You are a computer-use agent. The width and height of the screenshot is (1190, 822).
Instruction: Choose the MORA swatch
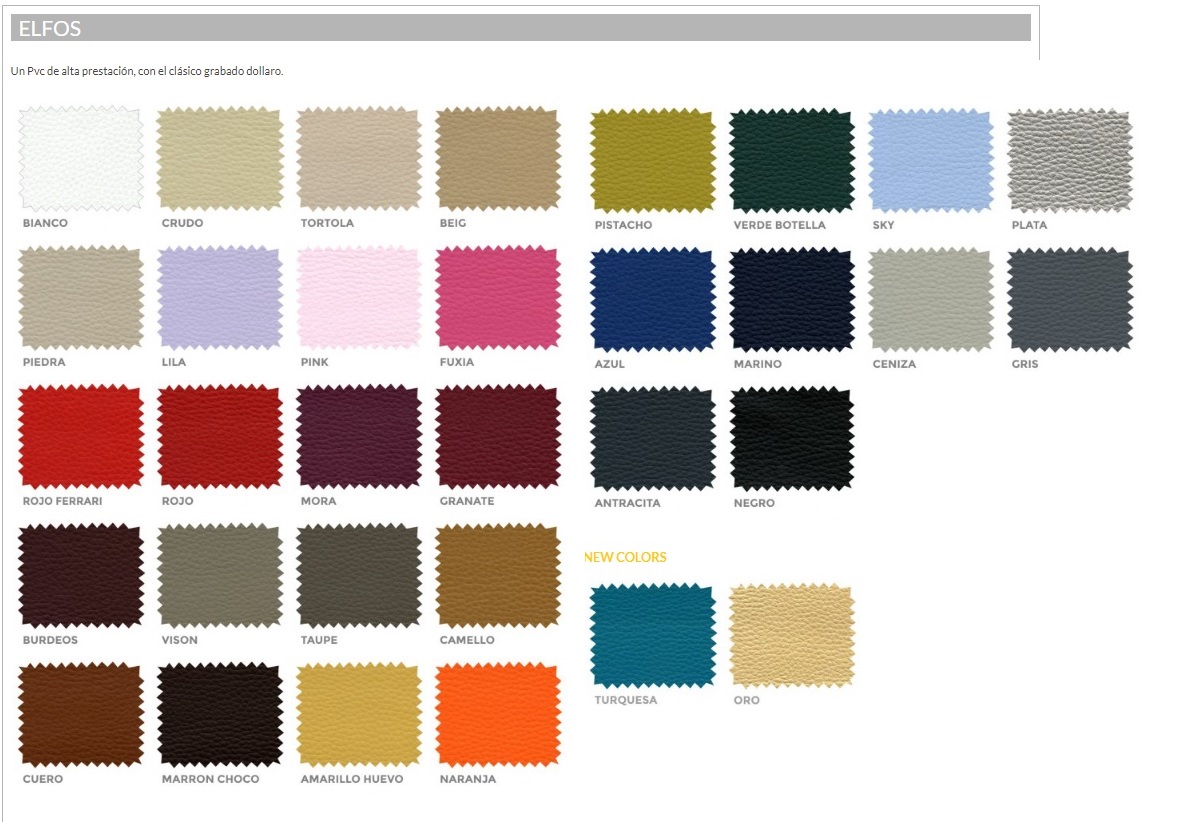pyautogui.click(x=358, y=436)
